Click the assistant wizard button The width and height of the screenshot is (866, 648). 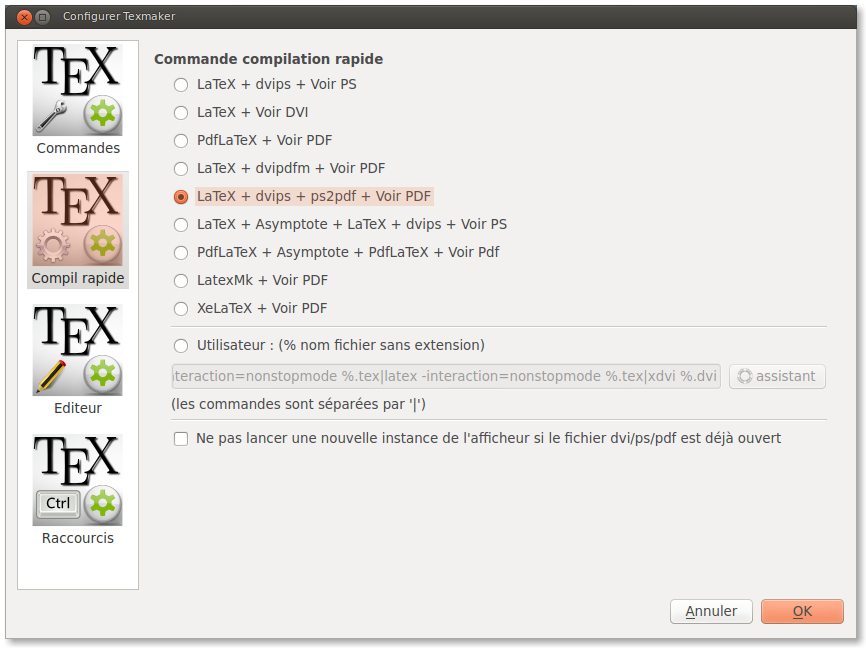pos(777,376)
